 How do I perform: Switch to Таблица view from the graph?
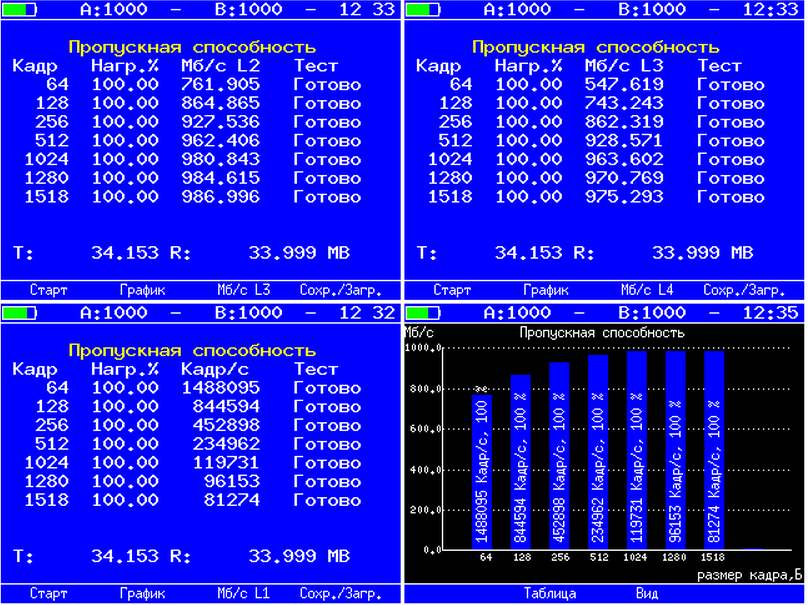pyautogui.click(x=550, y=594)
